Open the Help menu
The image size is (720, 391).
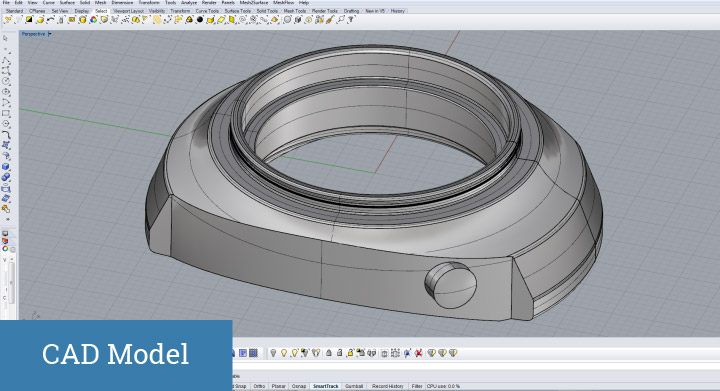point(304,2)
